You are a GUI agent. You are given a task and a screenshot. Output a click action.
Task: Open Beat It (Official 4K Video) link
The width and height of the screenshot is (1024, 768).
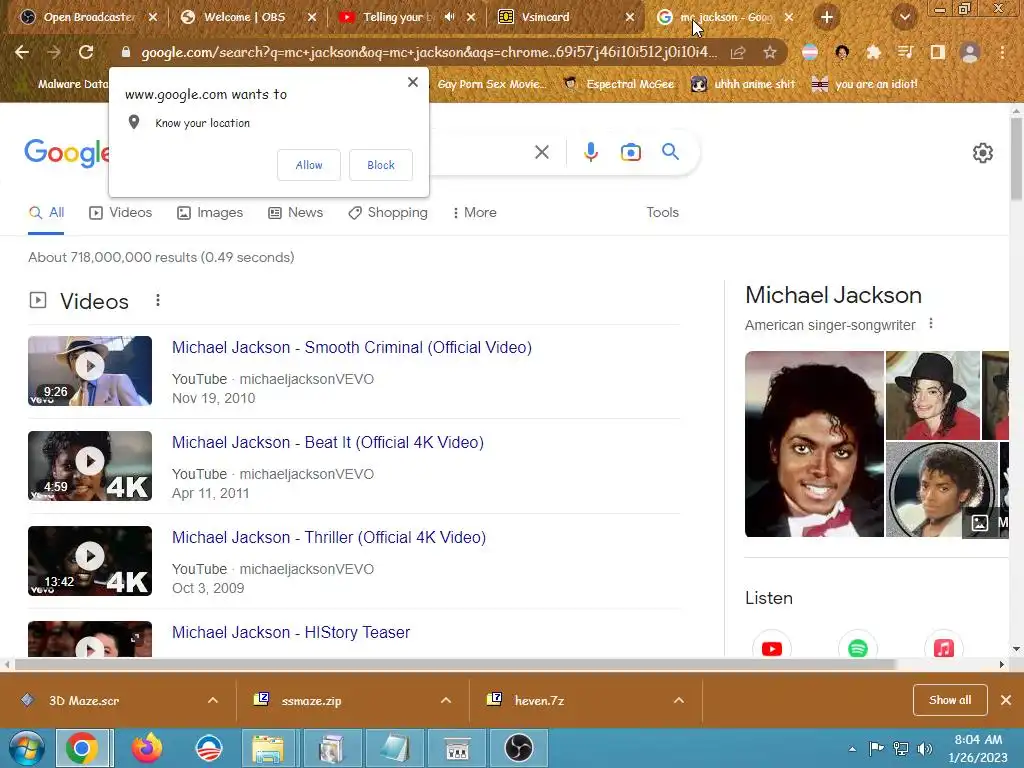tap(328, 442)
